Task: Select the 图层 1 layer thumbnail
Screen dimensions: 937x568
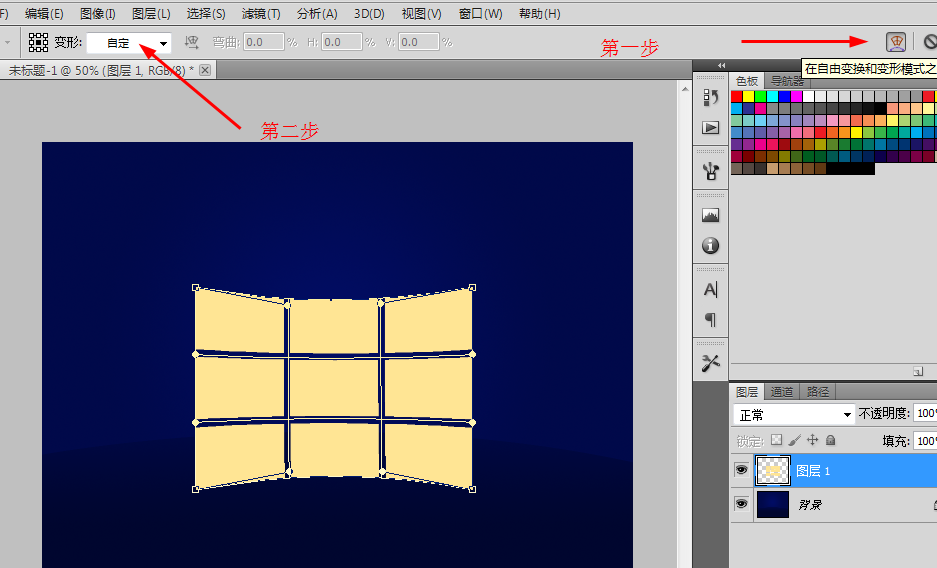Action: pos(773,471)
